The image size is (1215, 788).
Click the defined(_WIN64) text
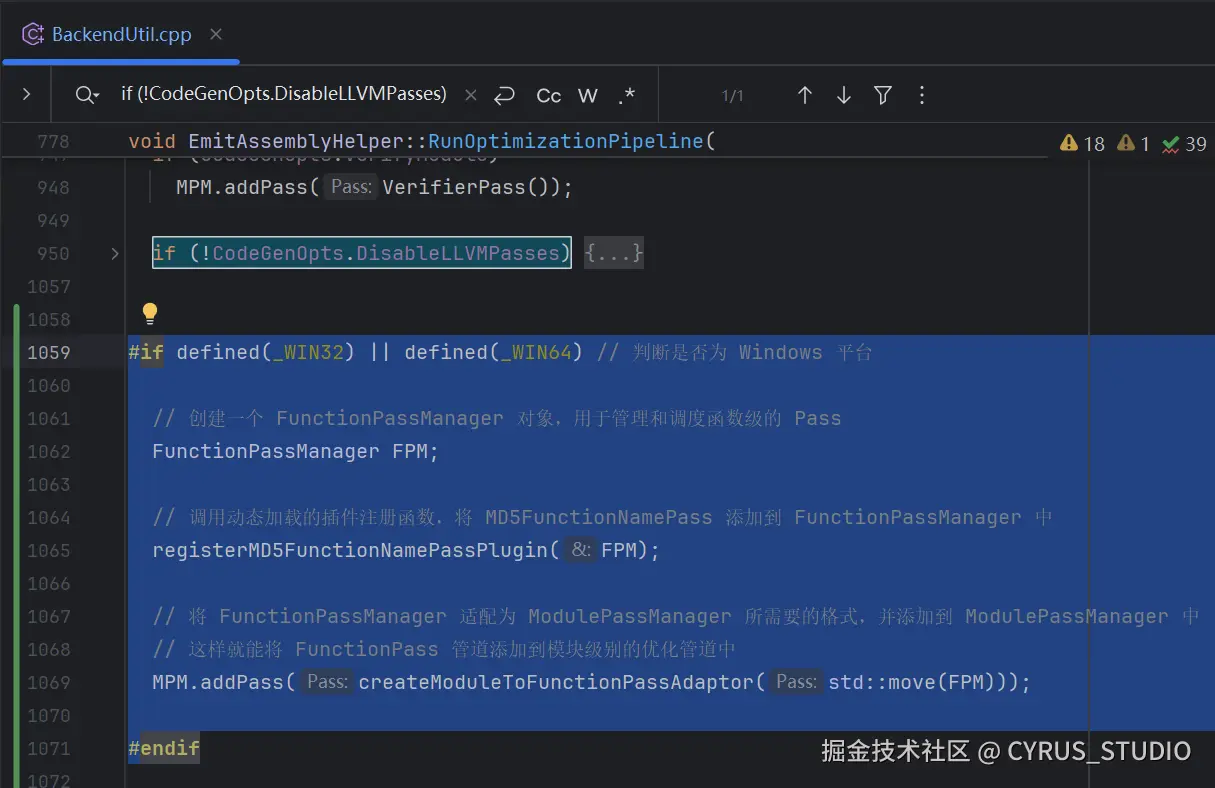tap(493, 352)
